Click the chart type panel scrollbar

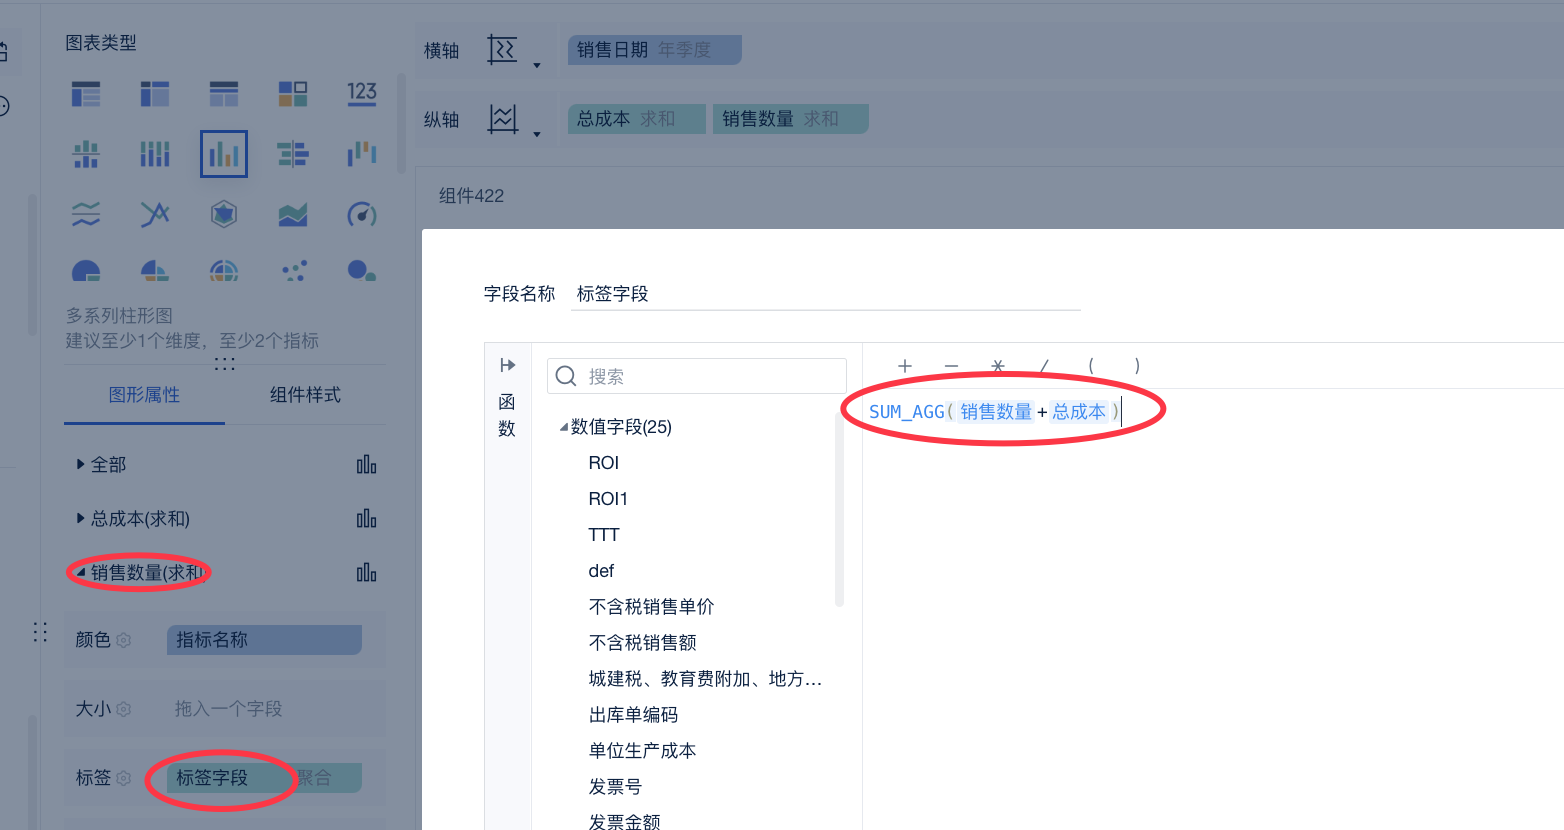click(x=401, y=123)
